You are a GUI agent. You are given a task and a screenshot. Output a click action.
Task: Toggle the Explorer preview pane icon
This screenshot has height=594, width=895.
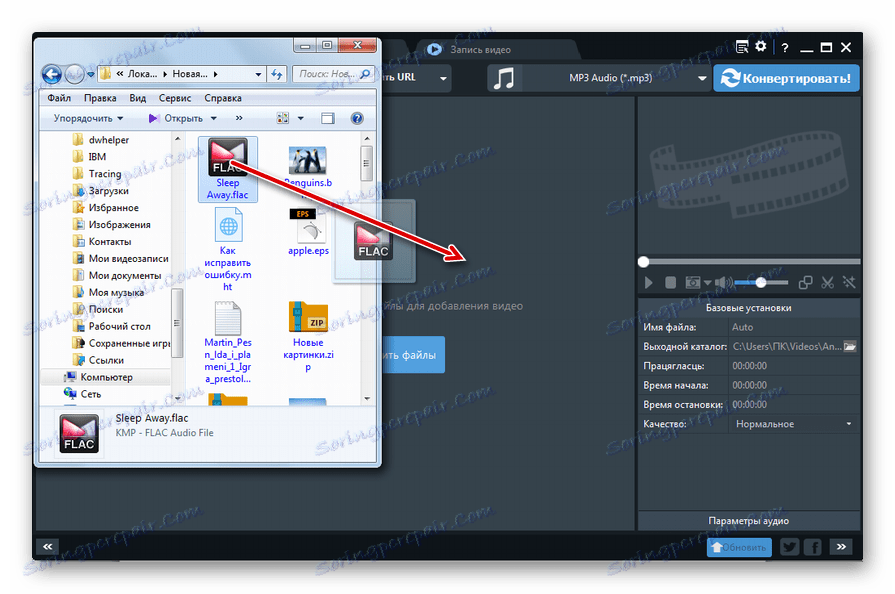click(328, 118)
